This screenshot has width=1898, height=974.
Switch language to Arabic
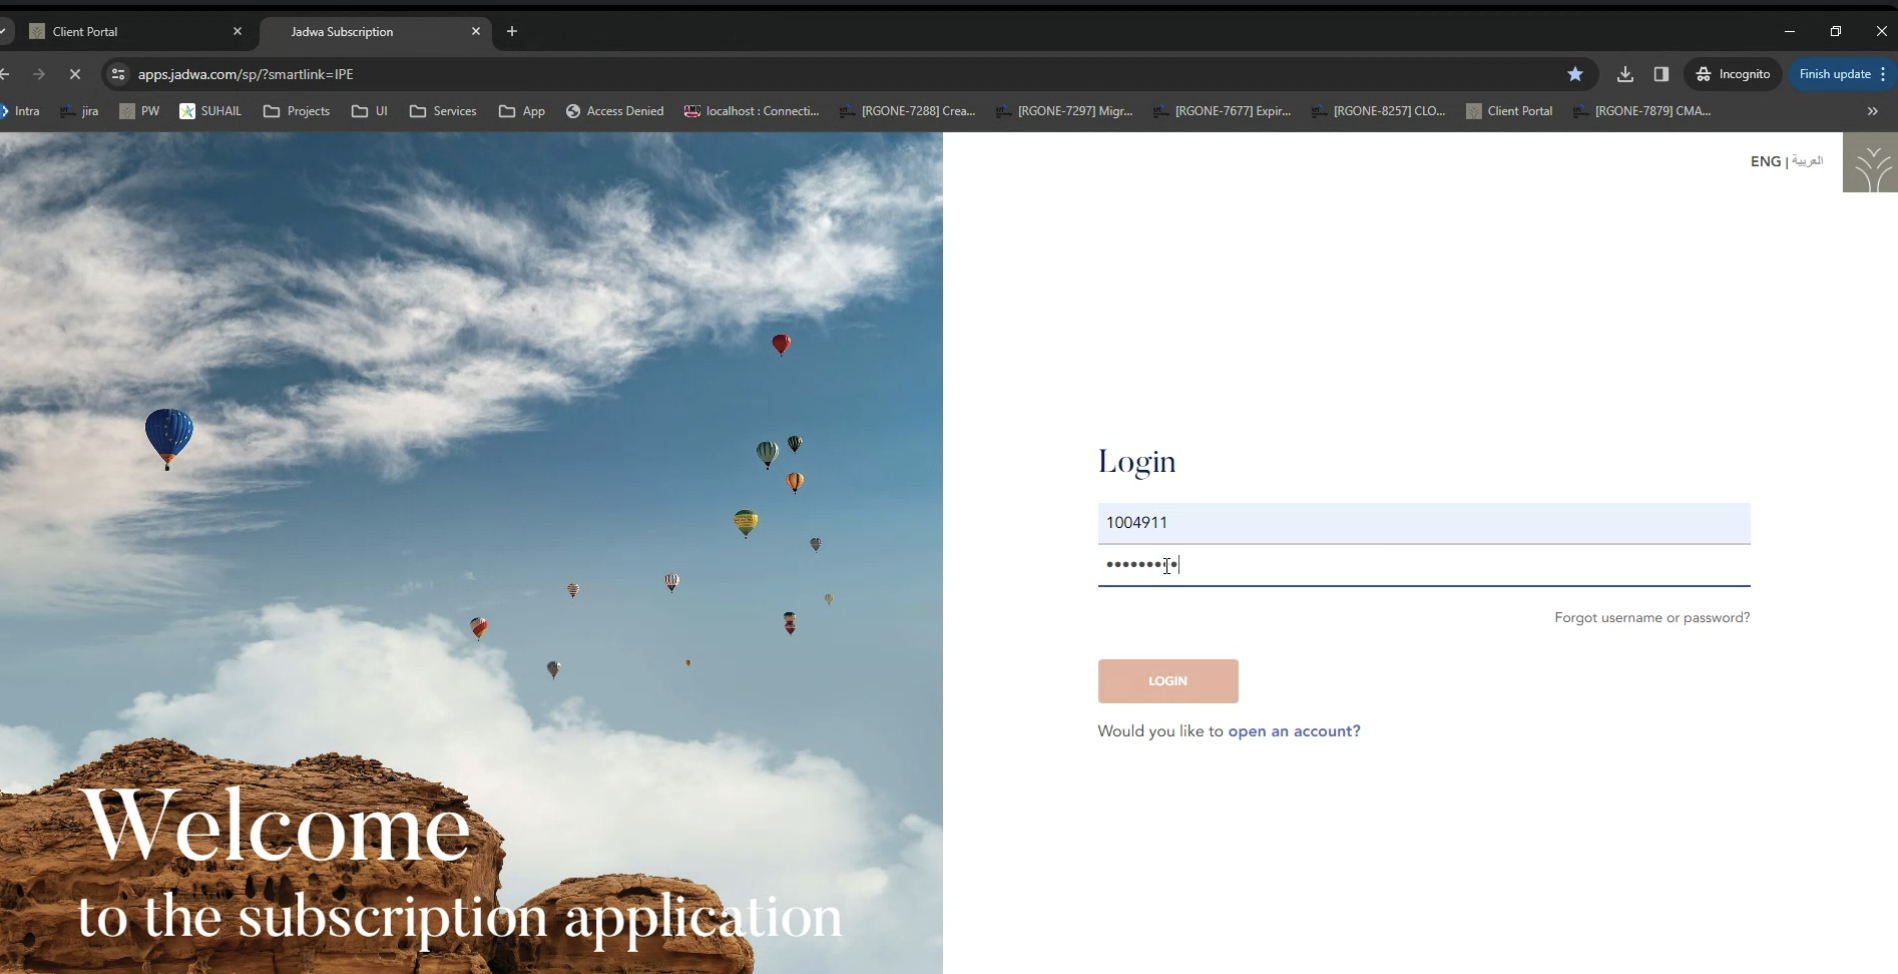tap(1807, 161)
